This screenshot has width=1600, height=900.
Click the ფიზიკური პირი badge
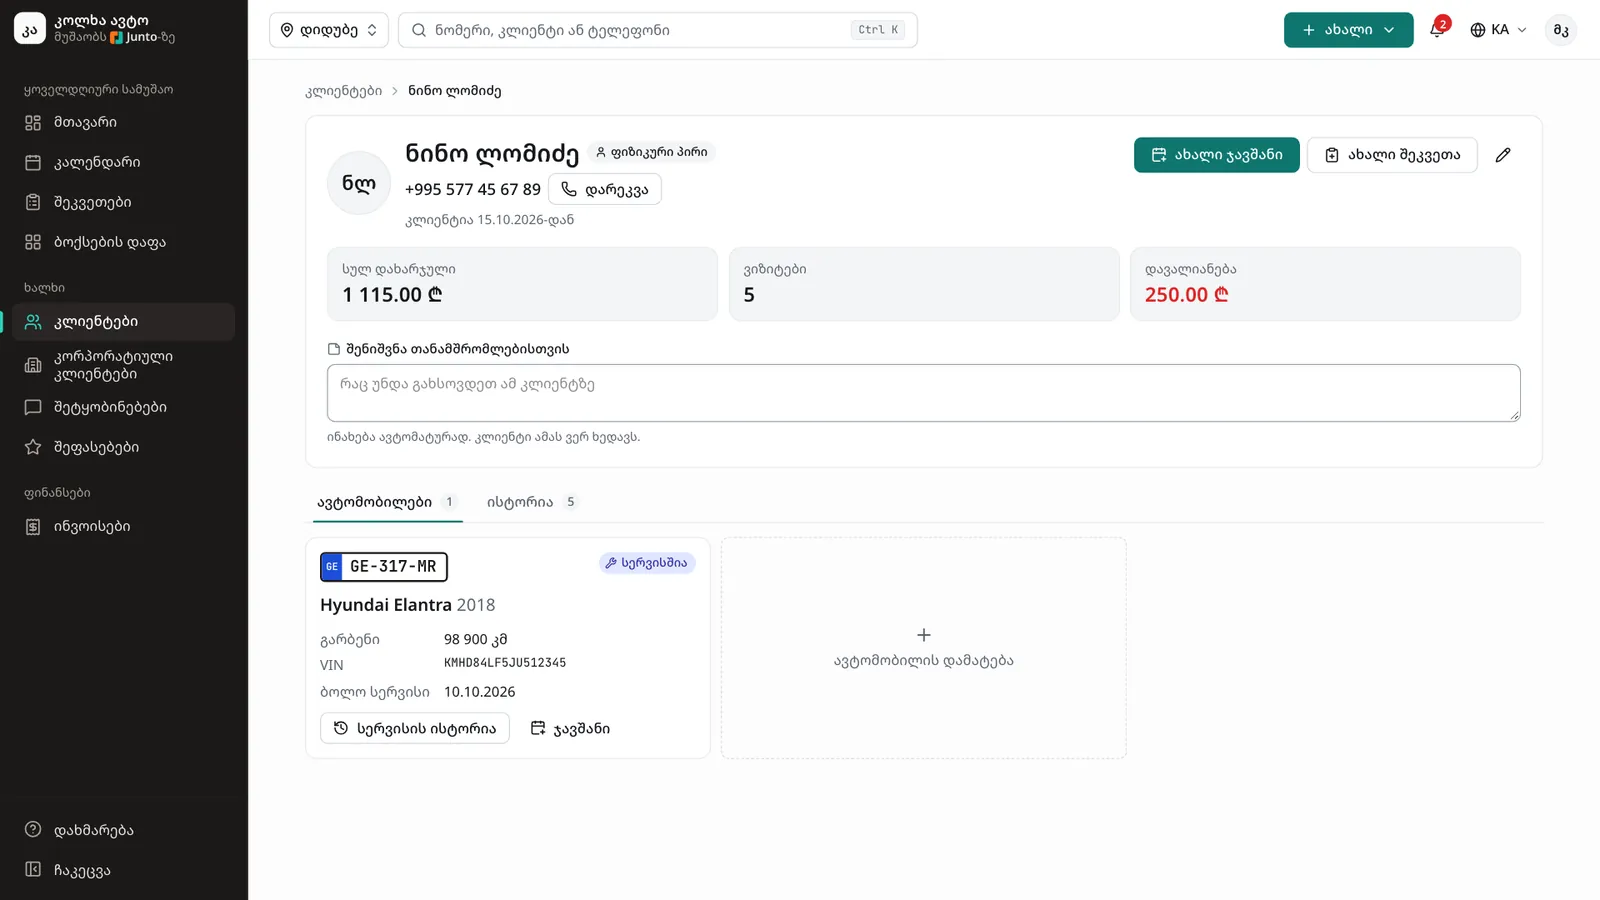tap(651, 152)
